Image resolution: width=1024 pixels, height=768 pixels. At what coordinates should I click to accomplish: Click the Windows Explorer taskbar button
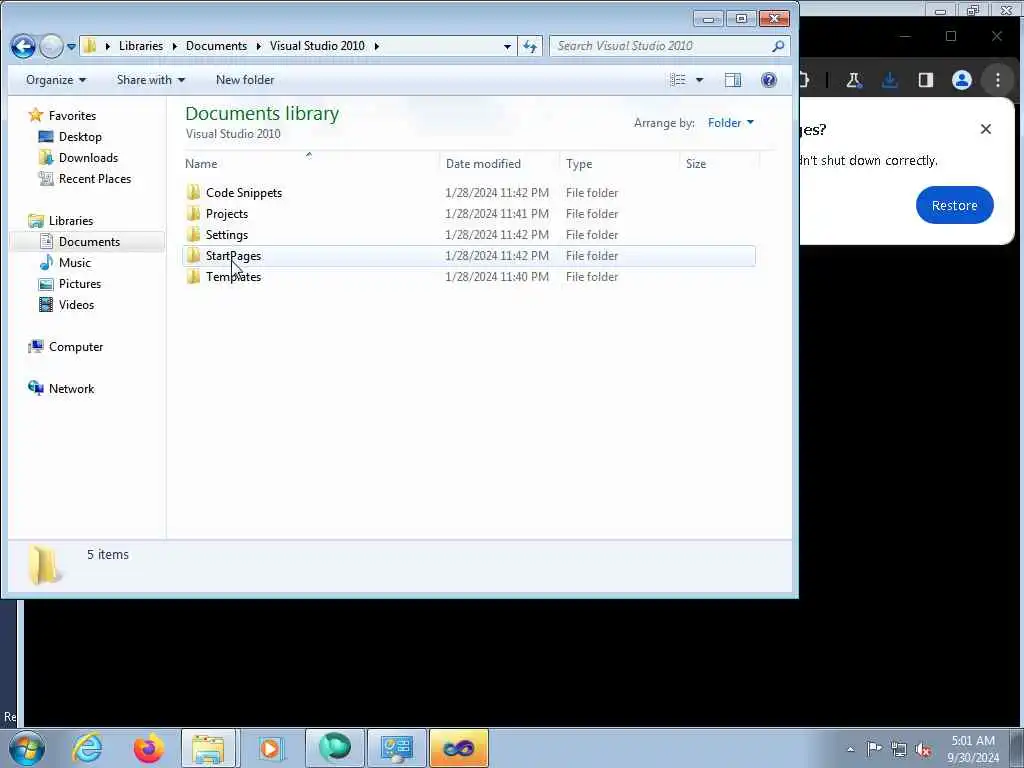coord(209,748)
